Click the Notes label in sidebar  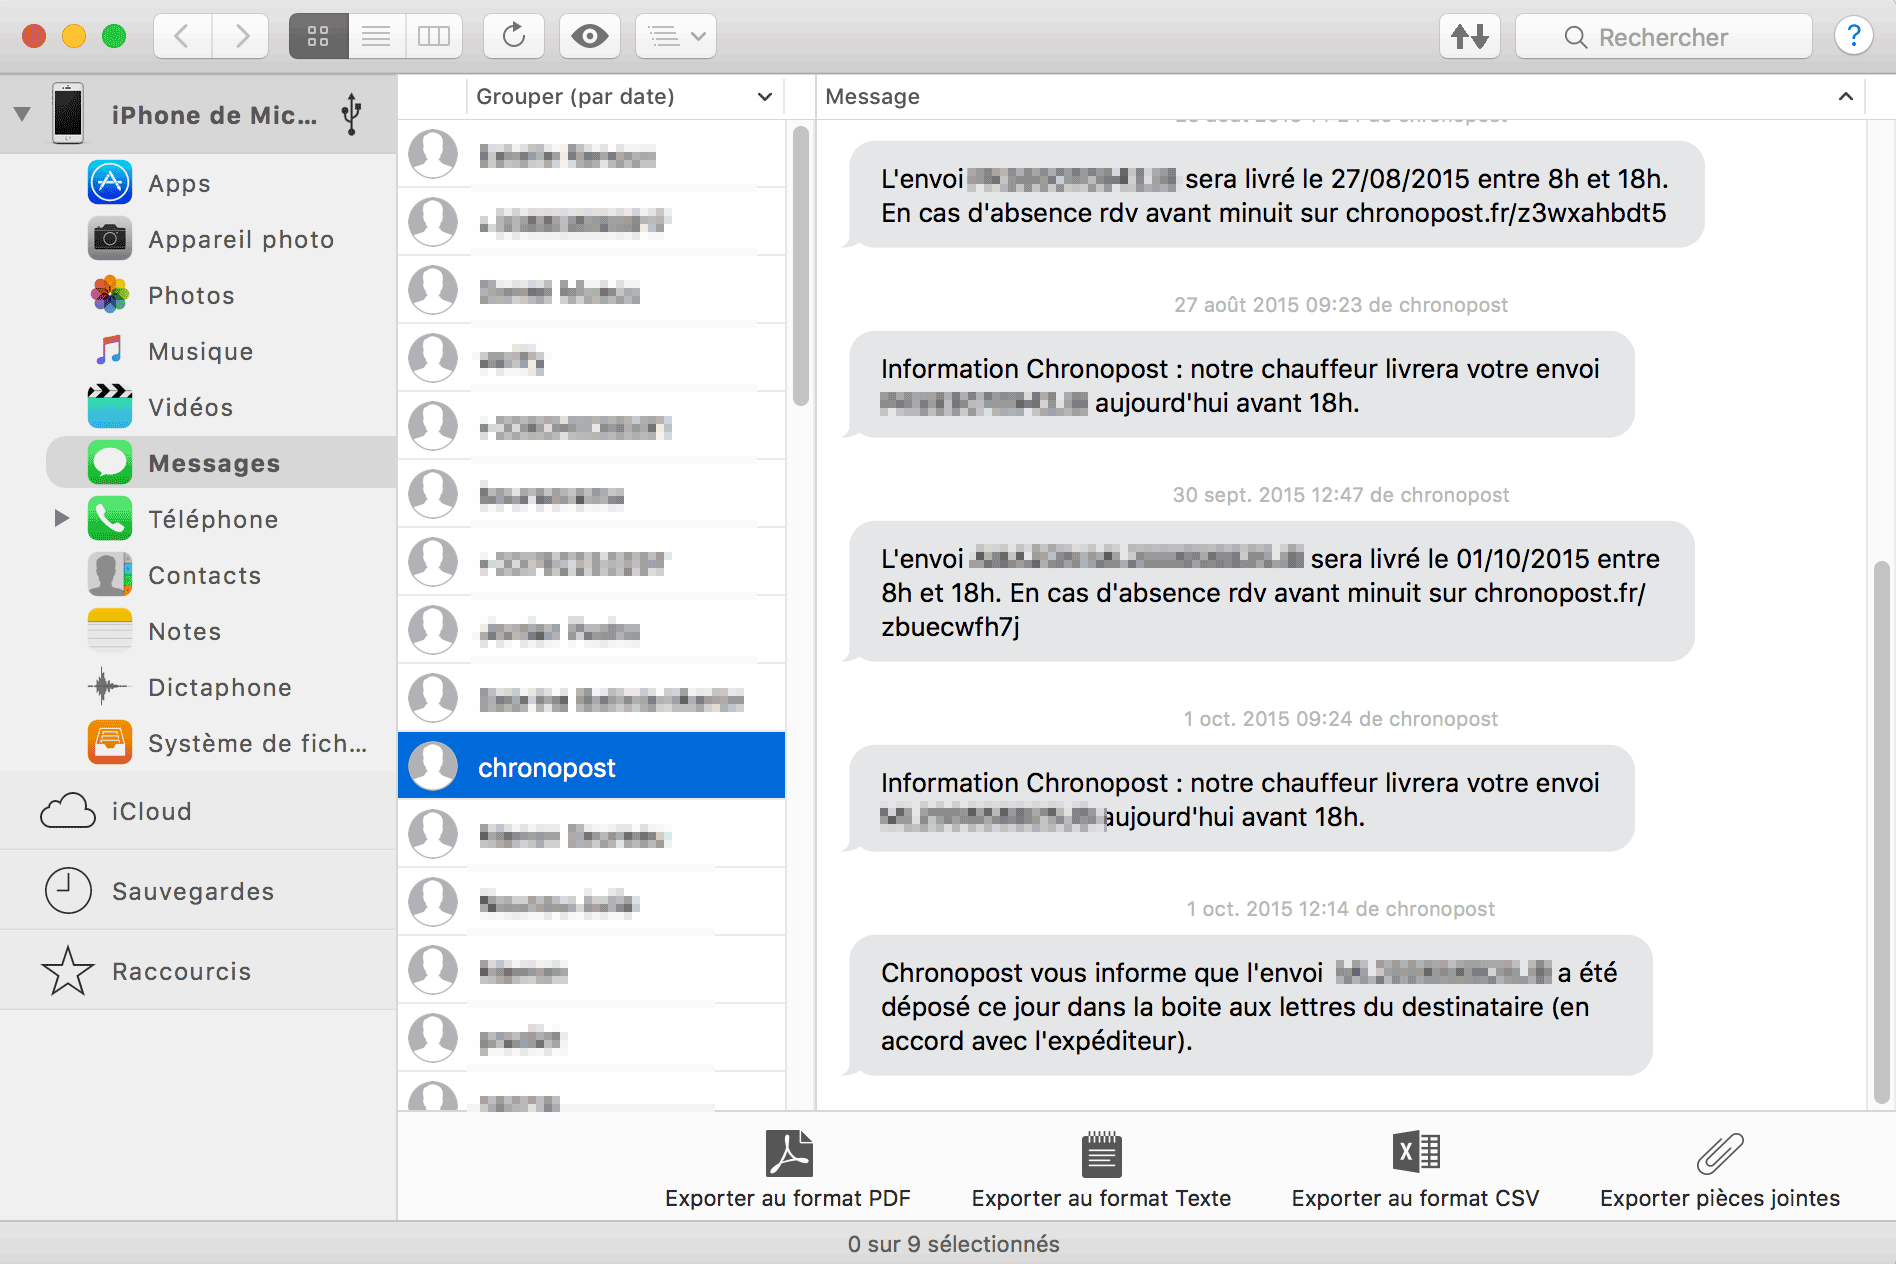click(185, 632)
